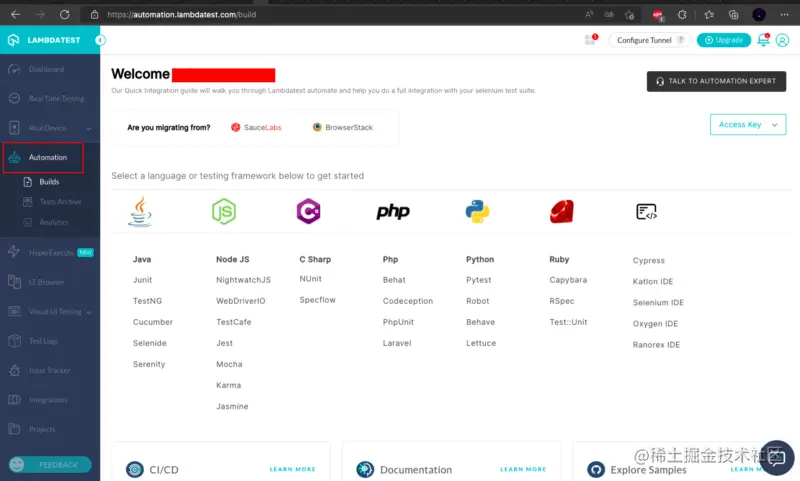Choose the Python logo icon
Viewport: 800px width, 481px height.
coord(477,211)
